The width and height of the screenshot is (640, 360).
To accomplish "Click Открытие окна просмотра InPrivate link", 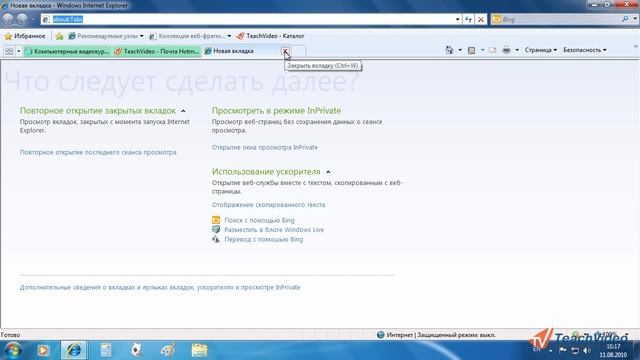I will (264, 147).
